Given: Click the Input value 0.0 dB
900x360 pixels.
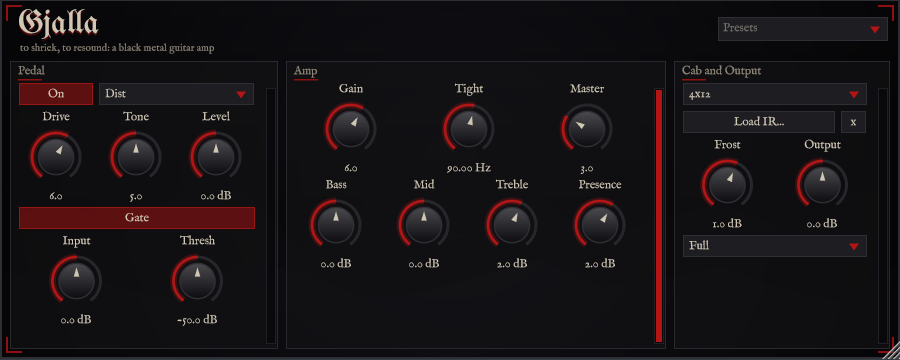Looking at the screenshot, I should (76, 320).
